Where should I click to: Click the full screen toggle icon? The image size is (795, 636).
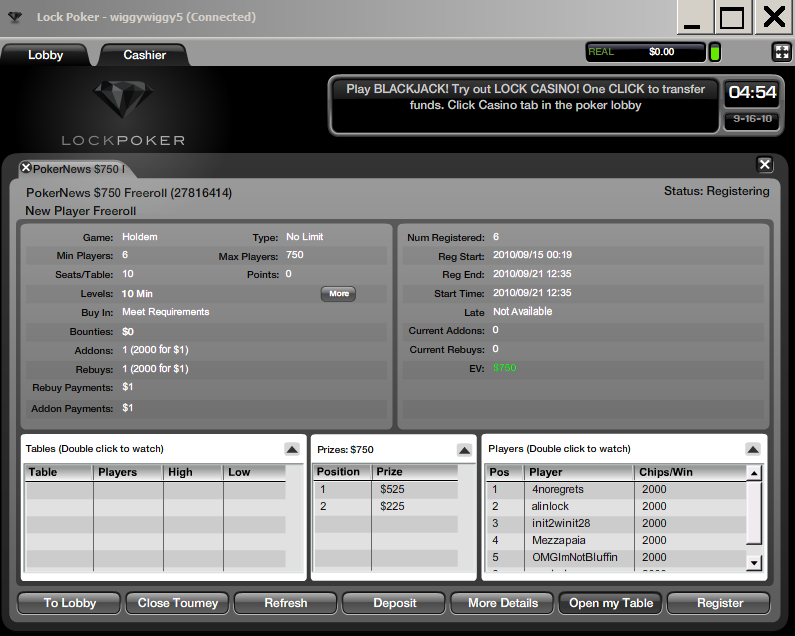pos(781,52)
